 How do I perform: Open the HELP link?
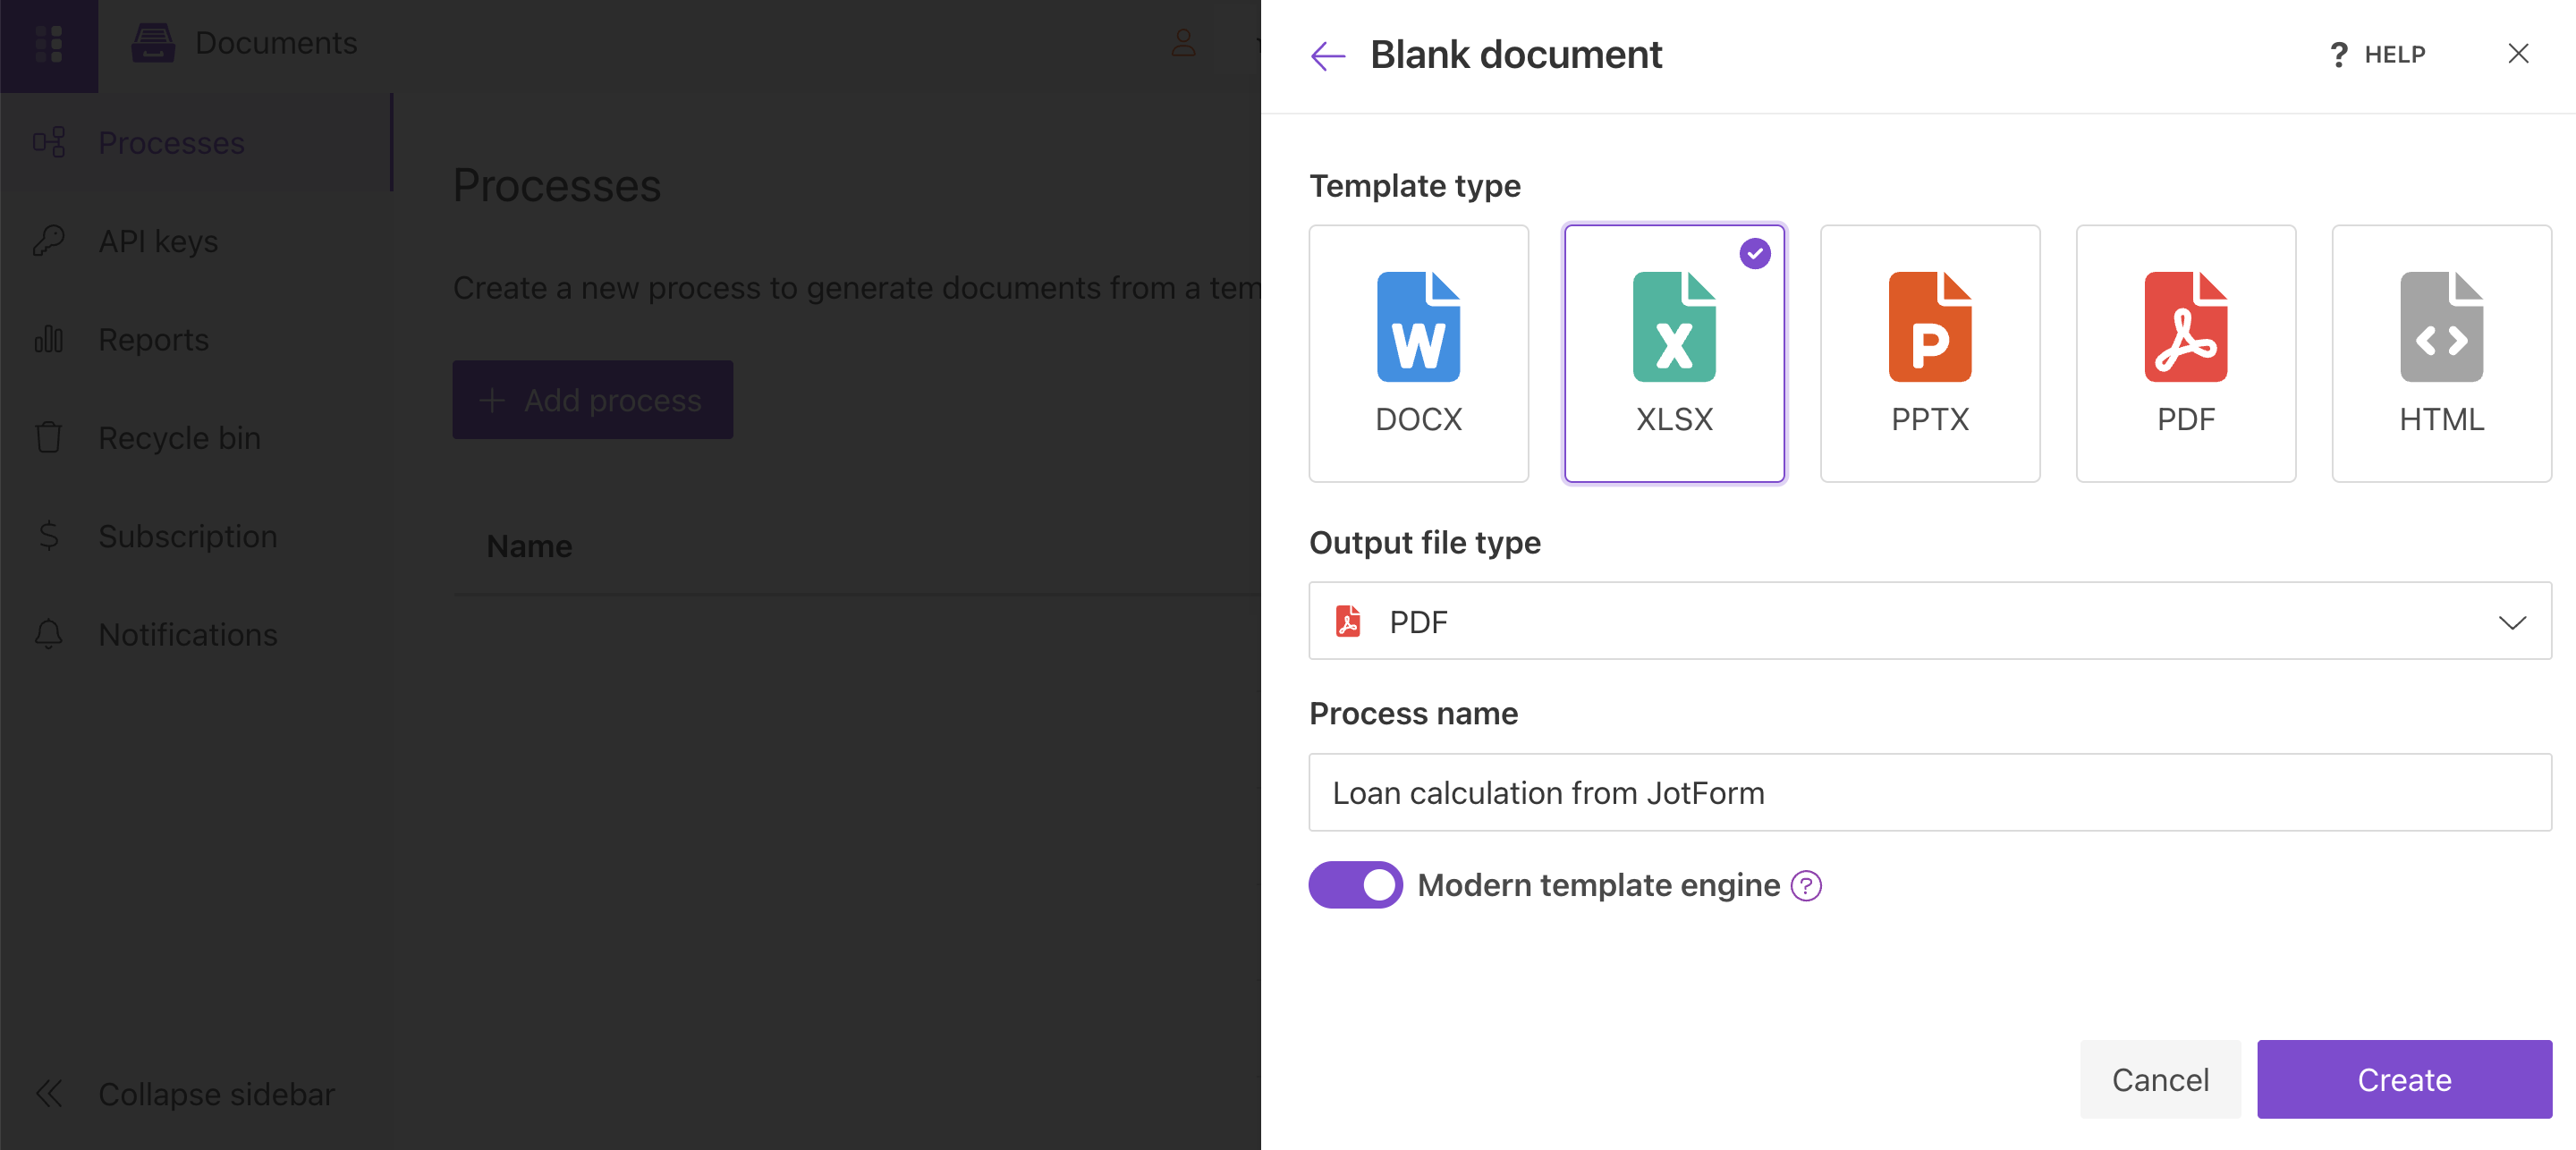[x=2377, y=55]
